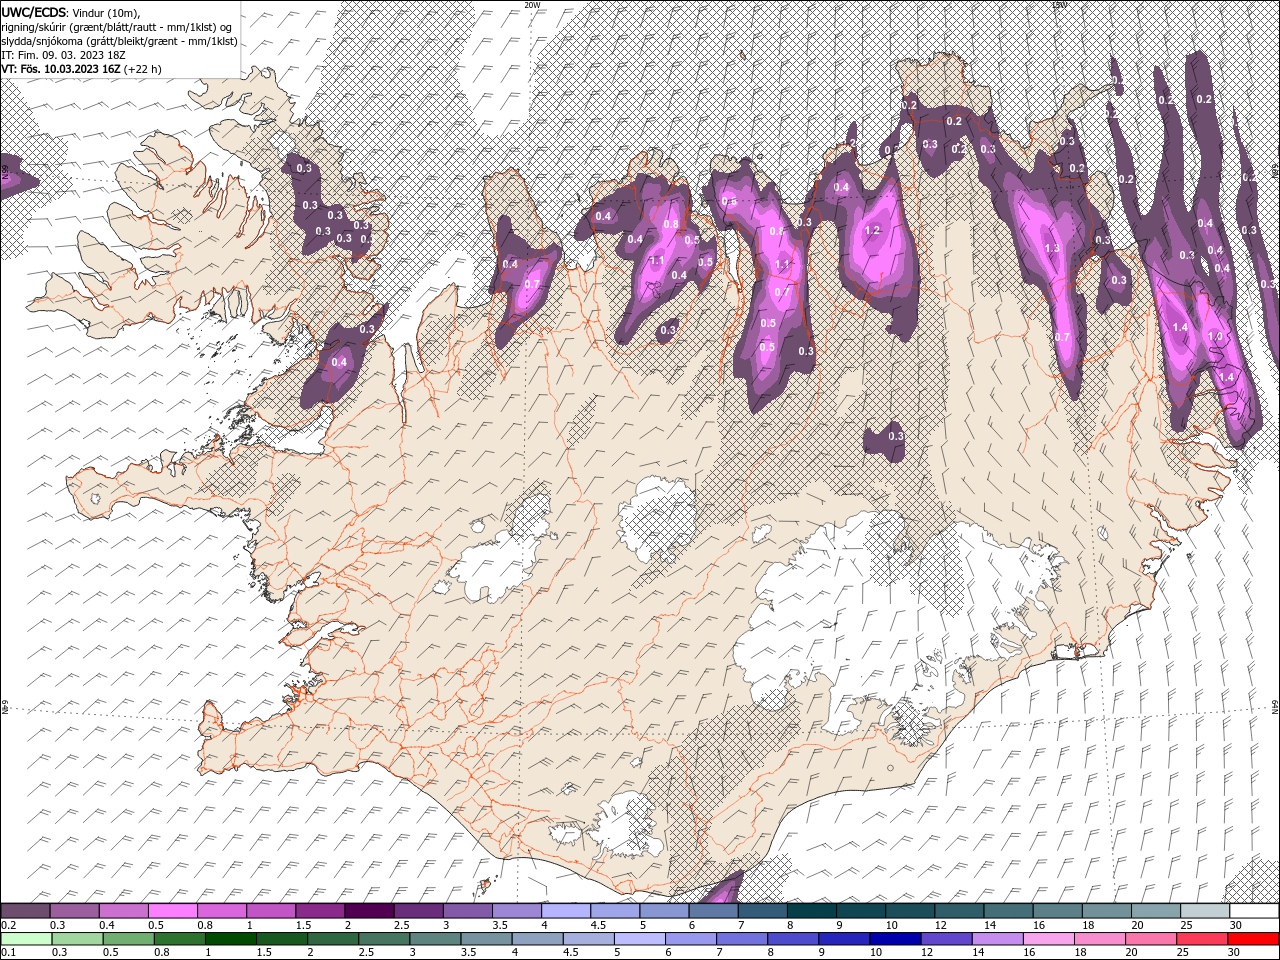
Task: Click the "1.3" snowfall value on the map
Action: coord(1051,248)
